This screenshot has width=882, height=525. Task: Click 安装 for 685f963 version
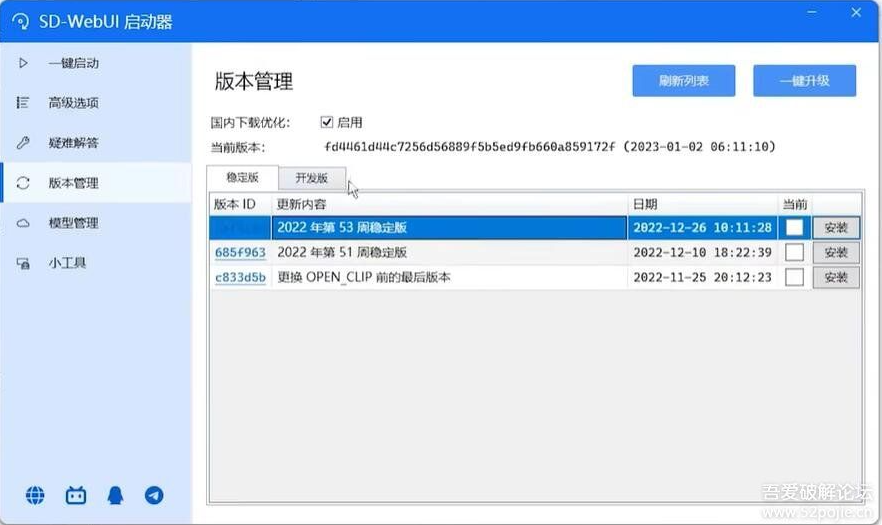(x=836, y=253)
